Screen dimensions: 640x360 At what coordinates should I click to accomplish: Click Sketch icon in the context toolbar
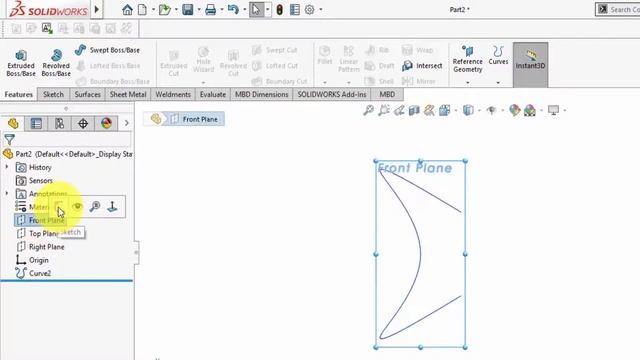(x=59, y=207)
